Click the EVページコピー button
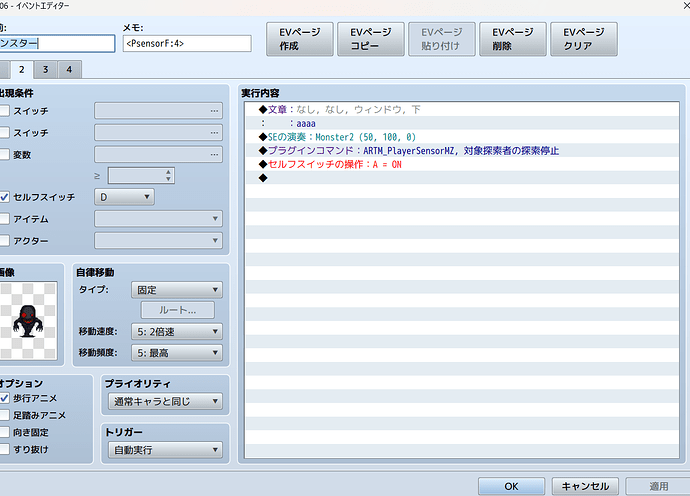Image resolution: width=690 pixels, height=496 pixels. 371,39
